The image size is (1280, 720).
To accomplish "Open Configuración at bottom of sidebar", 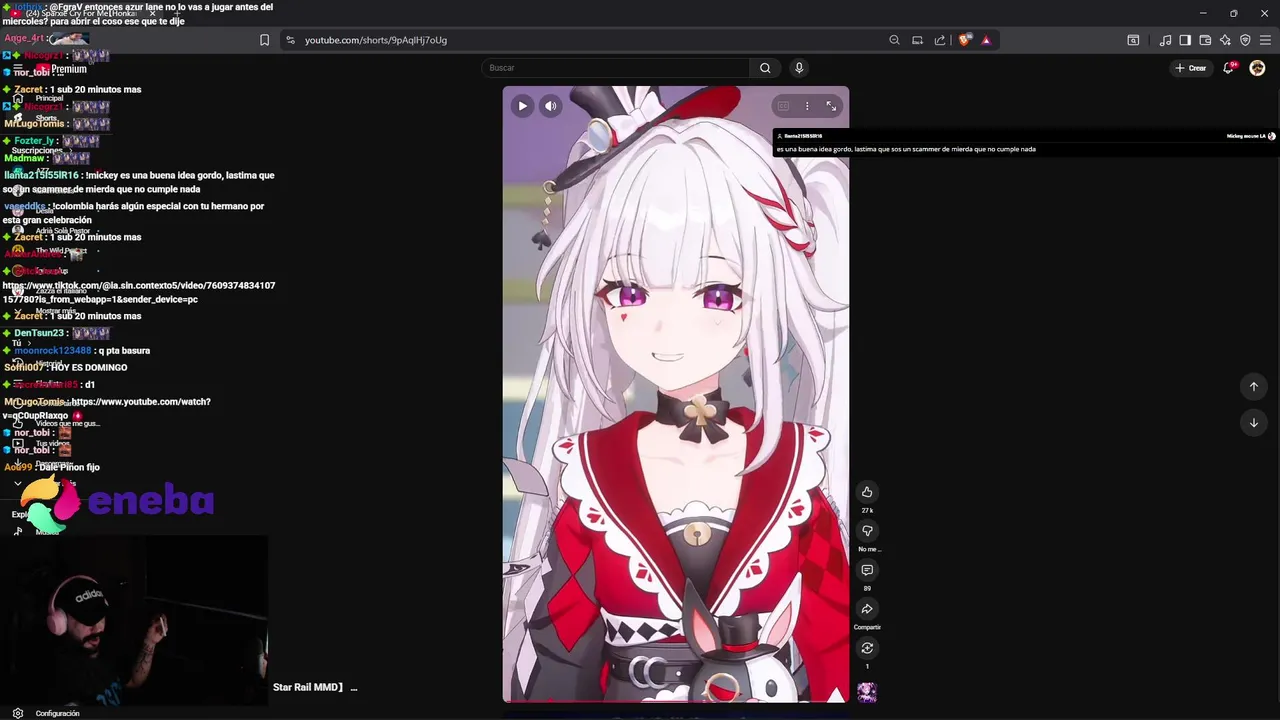I will [x=57, y=713].
